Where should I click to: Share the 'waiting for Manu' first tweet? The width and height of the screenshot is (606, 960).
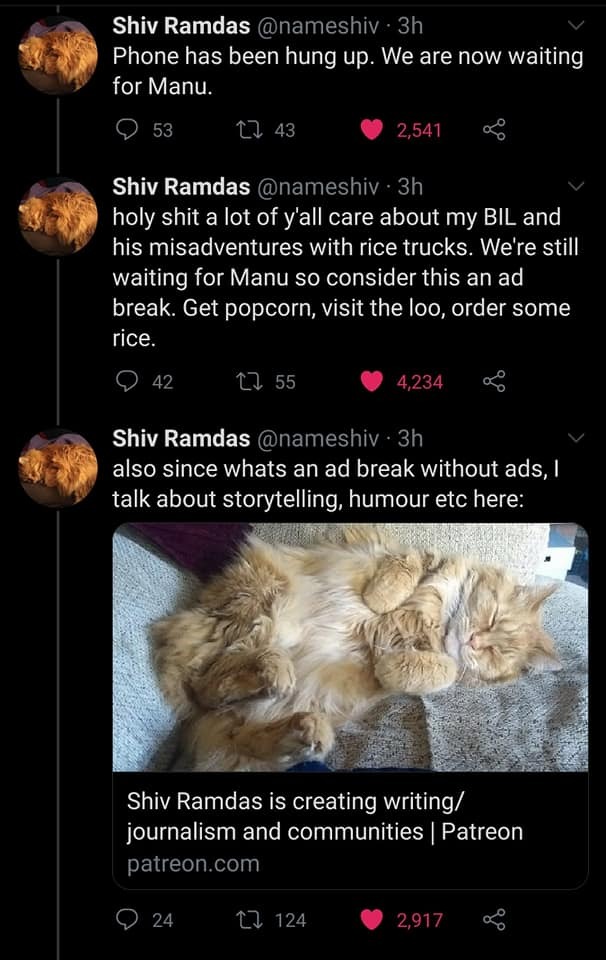(x=492, y=130)
